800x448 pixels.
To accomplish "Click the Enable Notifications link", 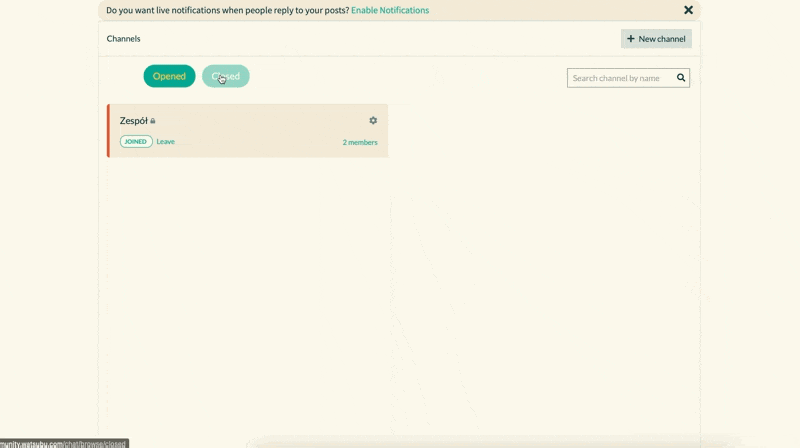I will [x=390, y=10].
